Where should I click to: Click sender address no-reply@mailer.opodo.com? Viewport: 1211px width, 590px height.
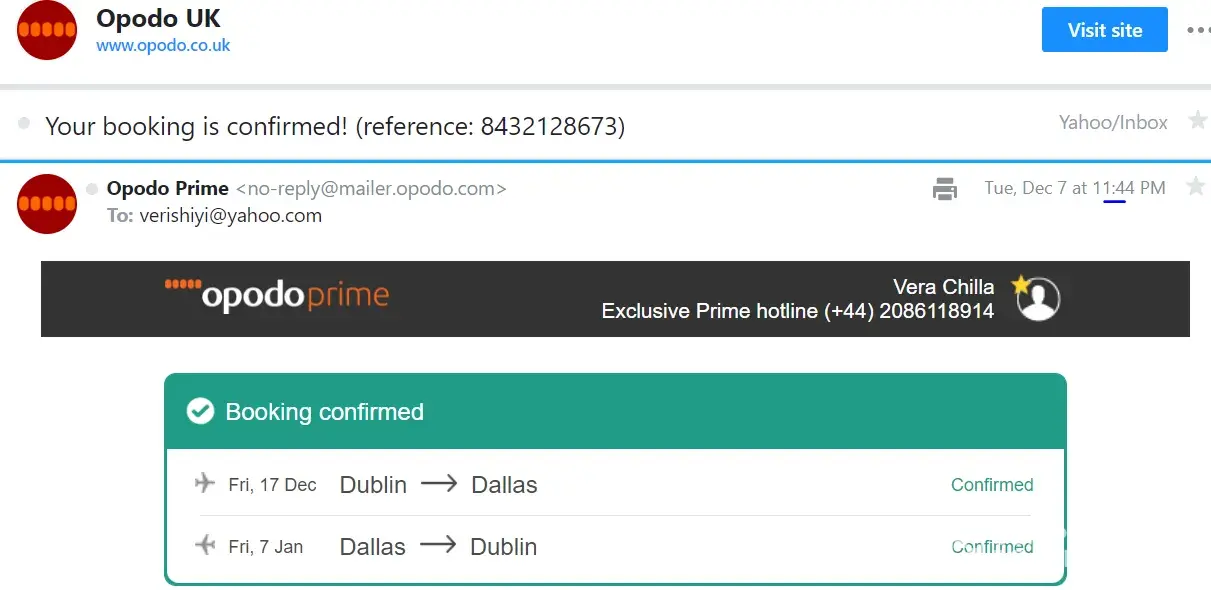pyautogui.click(x=371, y=188)
